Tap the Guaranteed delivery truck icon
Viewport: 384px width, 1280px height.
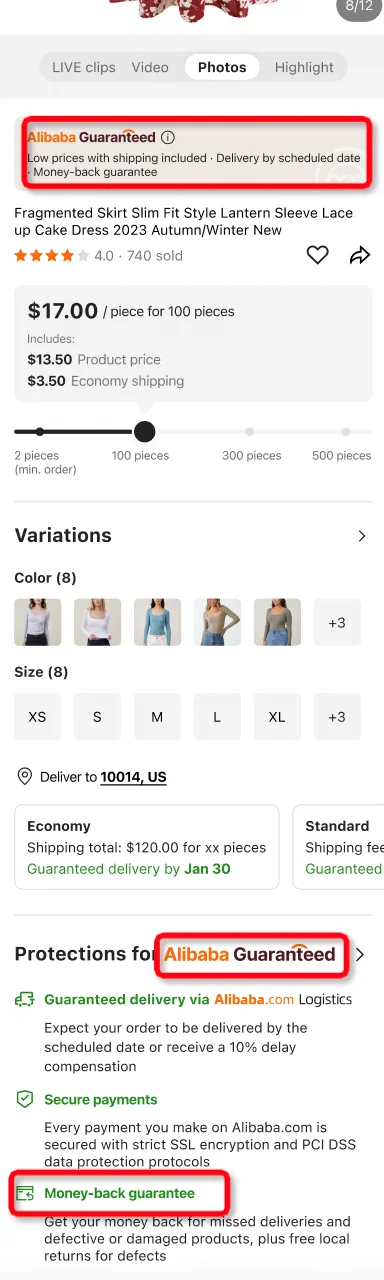pyautogui.click(x=25, y=999)
